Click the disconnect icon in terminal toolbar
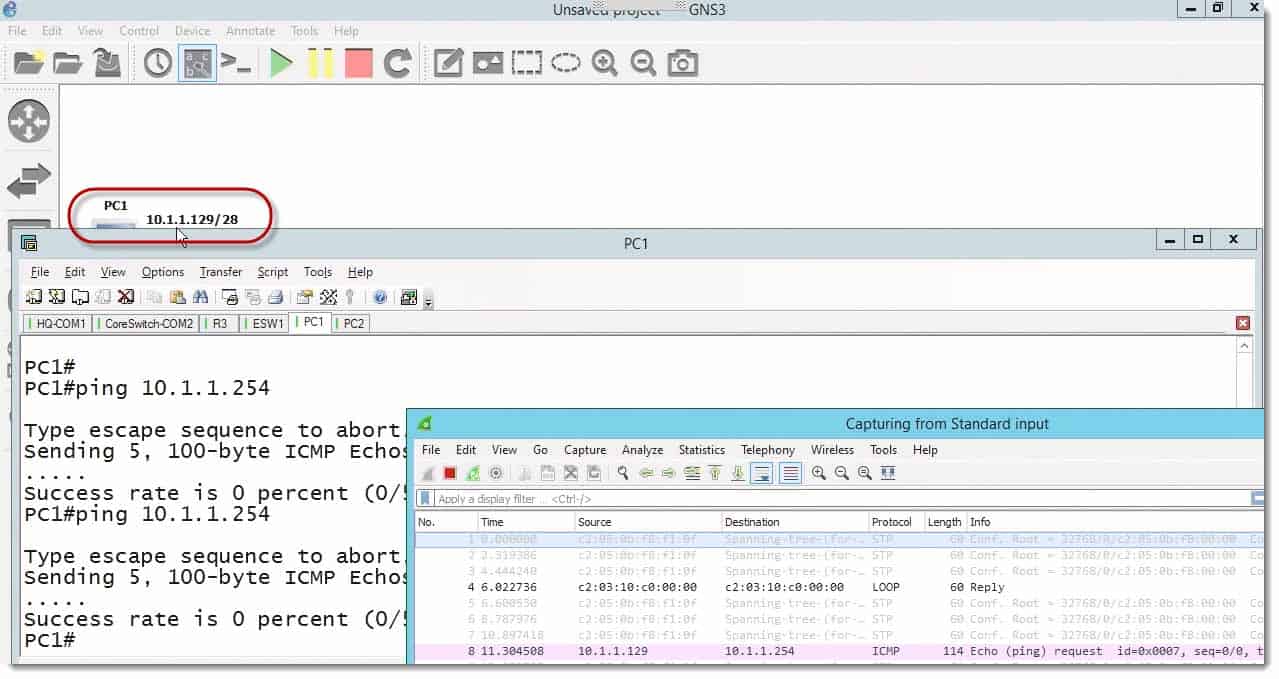Viewport: 1279px width, 679px height. [x=126, y=297]
